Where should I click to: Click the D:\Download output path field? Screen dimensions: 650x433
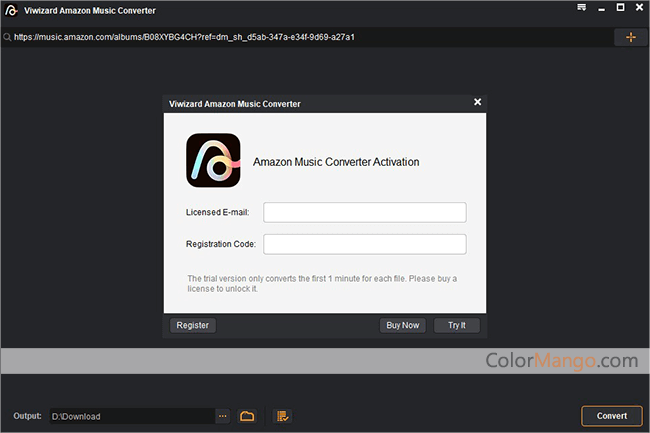click(133, 416)
